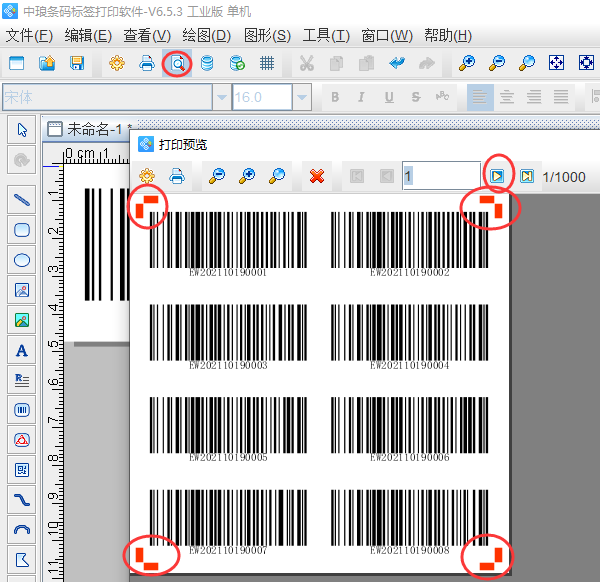
Task: Open the 工具(T) menu
Action: (x=326, y=36)
